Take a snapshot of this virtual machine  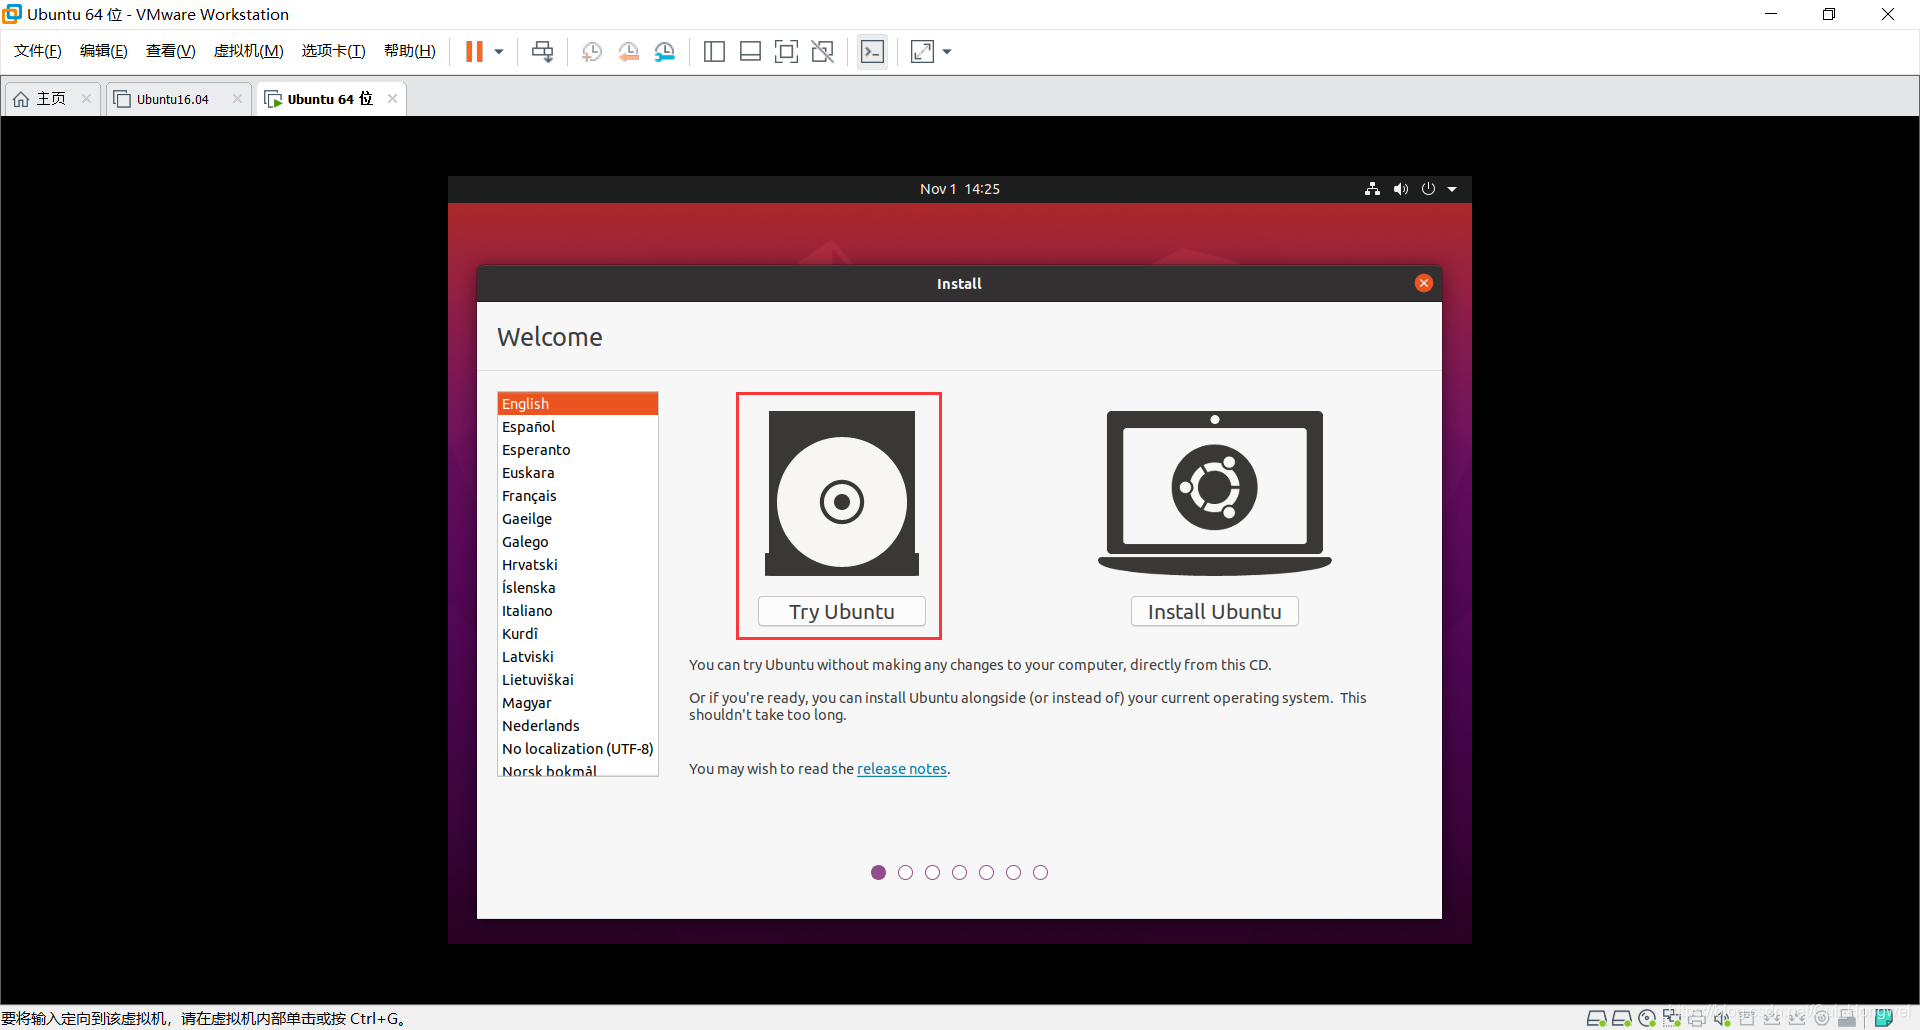click(x=592, y=51)
